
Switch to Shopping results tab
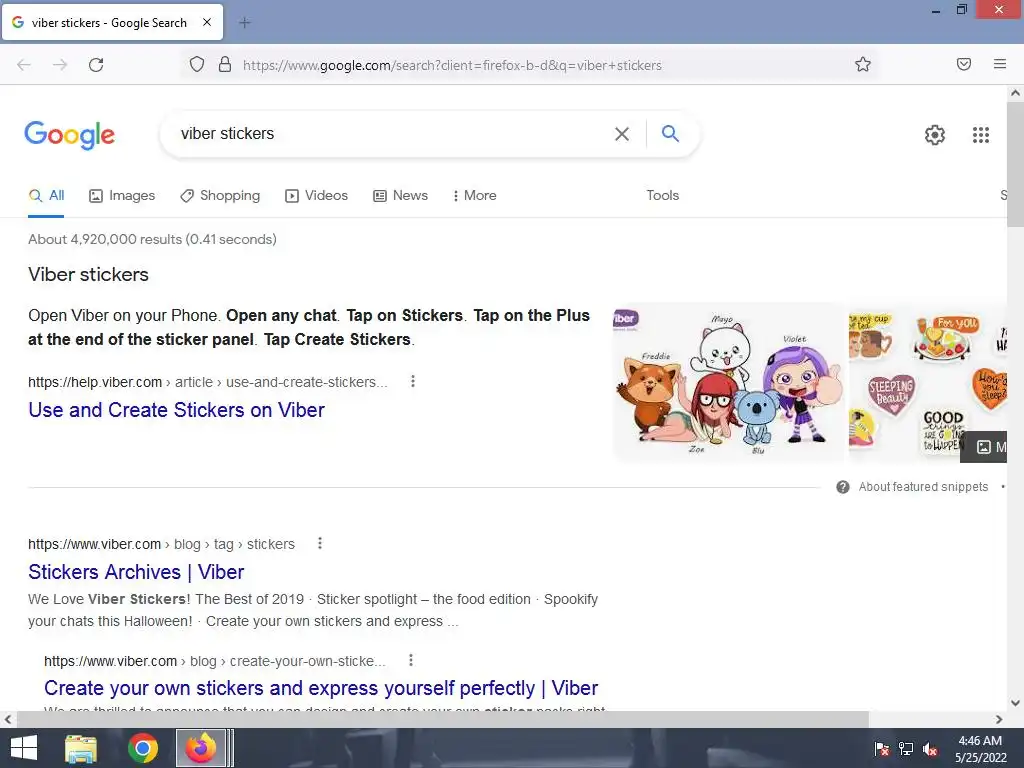coord(220,196)
